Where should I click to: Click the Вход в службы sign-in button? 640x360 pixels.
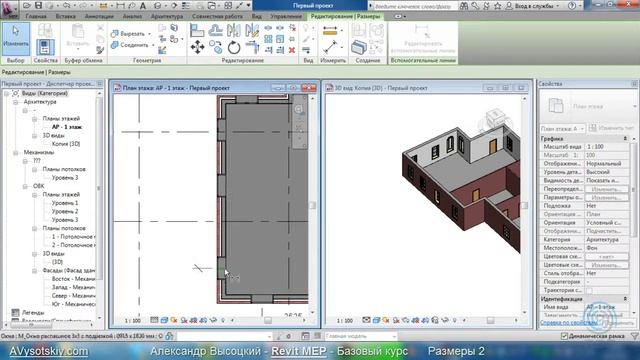coord(533,6)
